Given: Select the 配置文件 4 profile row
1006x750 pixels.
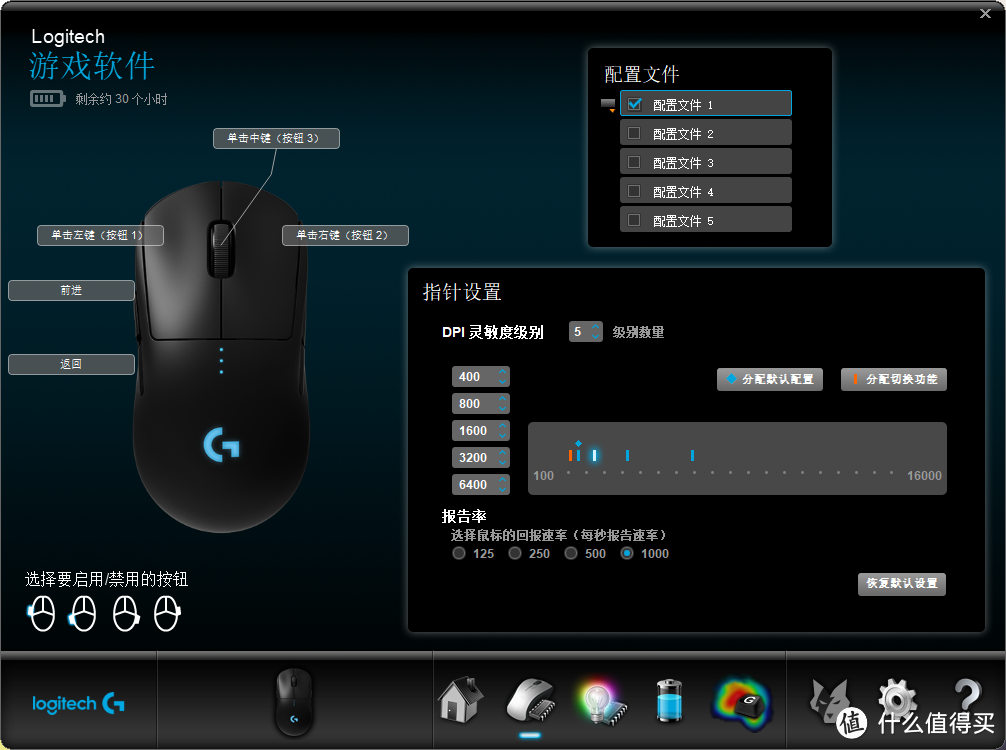Looking at the screenshot, I should 706,191.
